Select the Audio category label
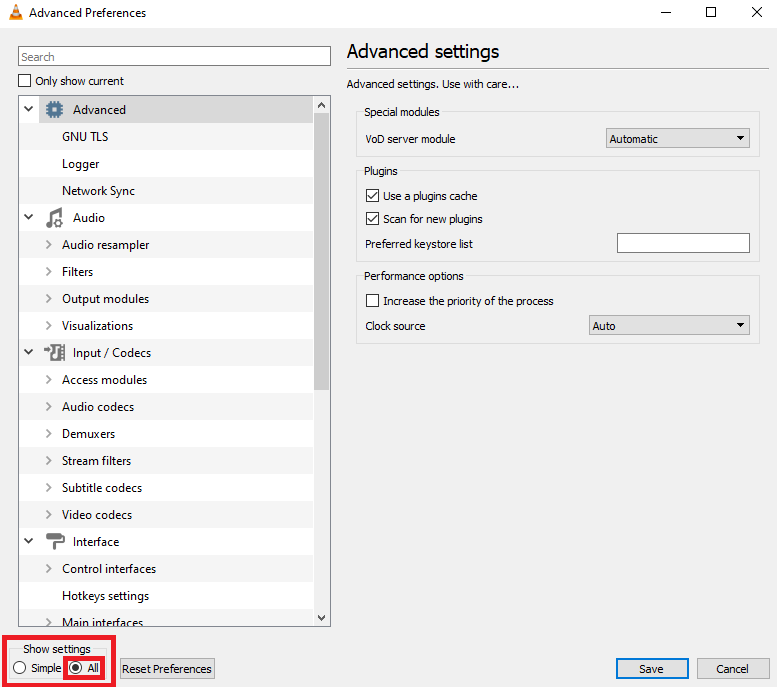The height and width of the screenshot is (687, 777). point(89,218)
